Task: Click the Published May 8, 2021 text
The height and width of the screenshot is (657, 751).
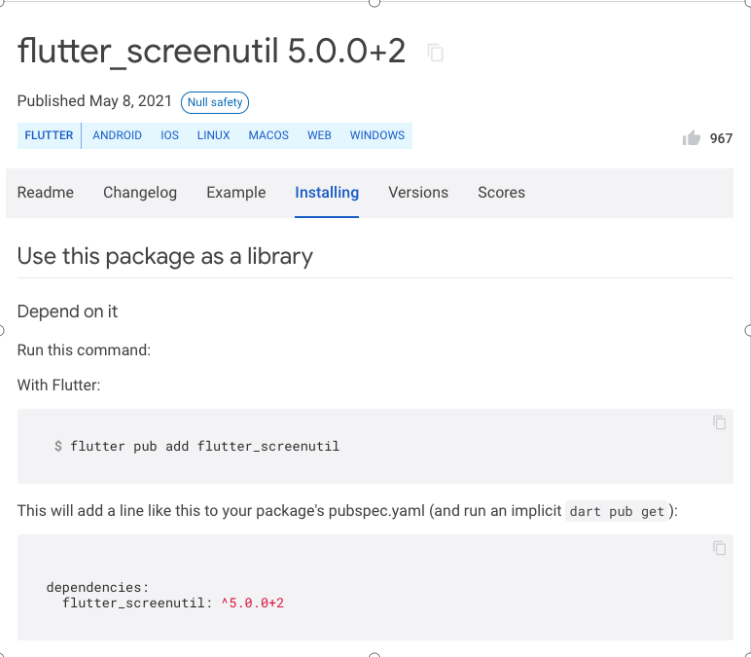Action: point(94,101)
